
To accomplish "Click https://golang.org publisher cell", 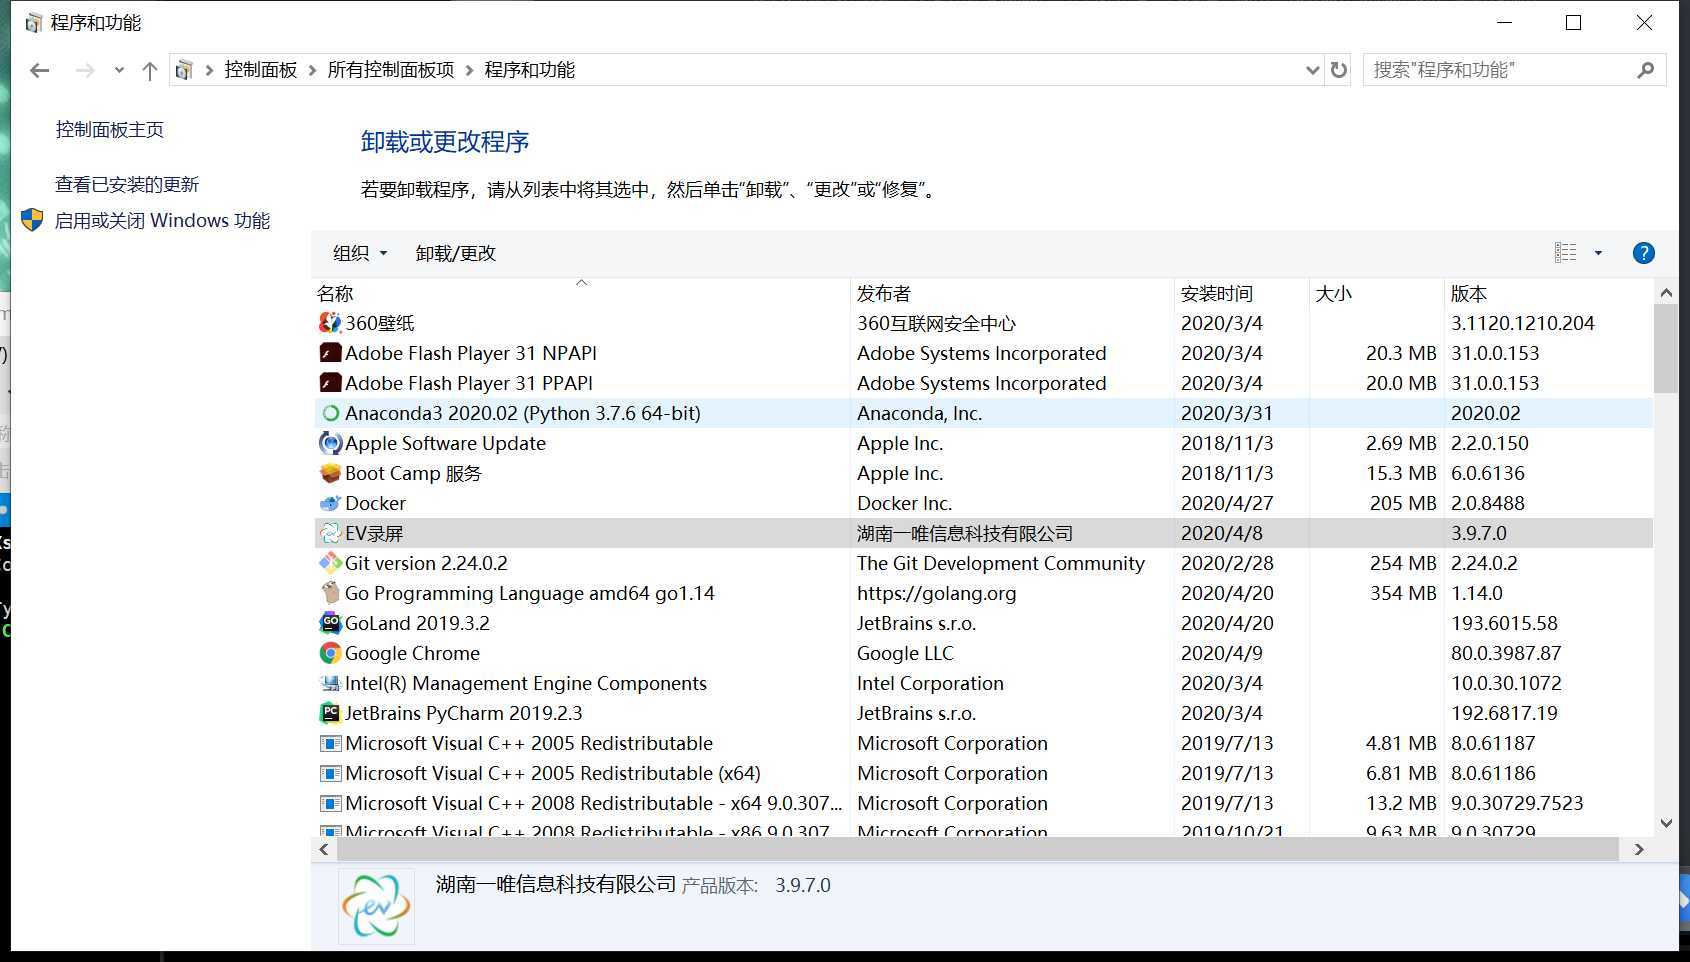I will pyautogui.click(x=936, y=593).
